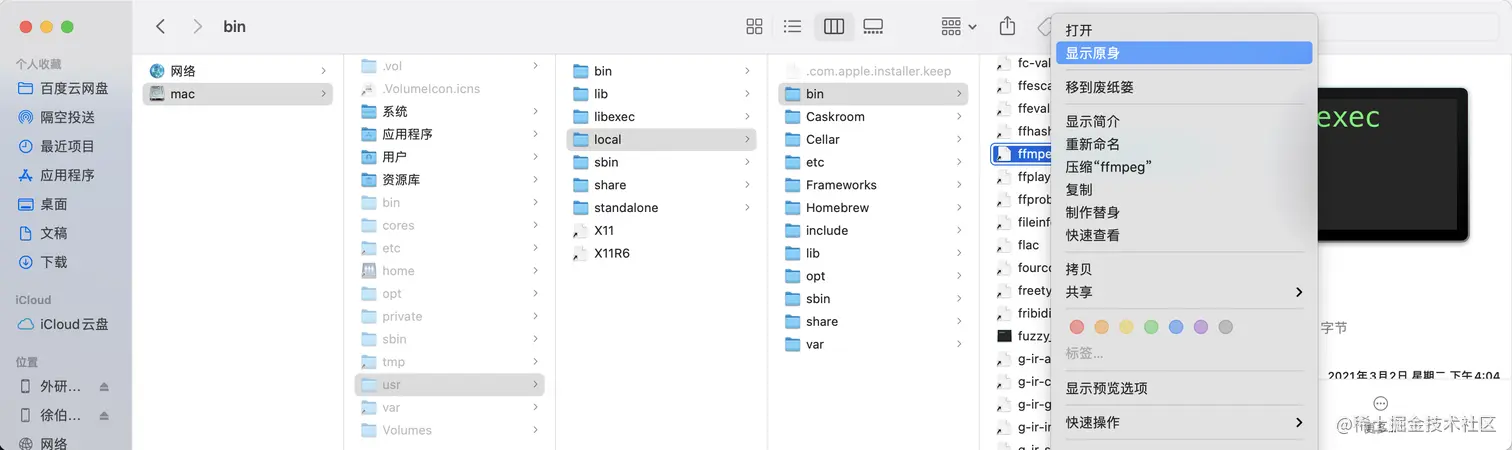Open the Volumes folder

[x=449, y=430]
